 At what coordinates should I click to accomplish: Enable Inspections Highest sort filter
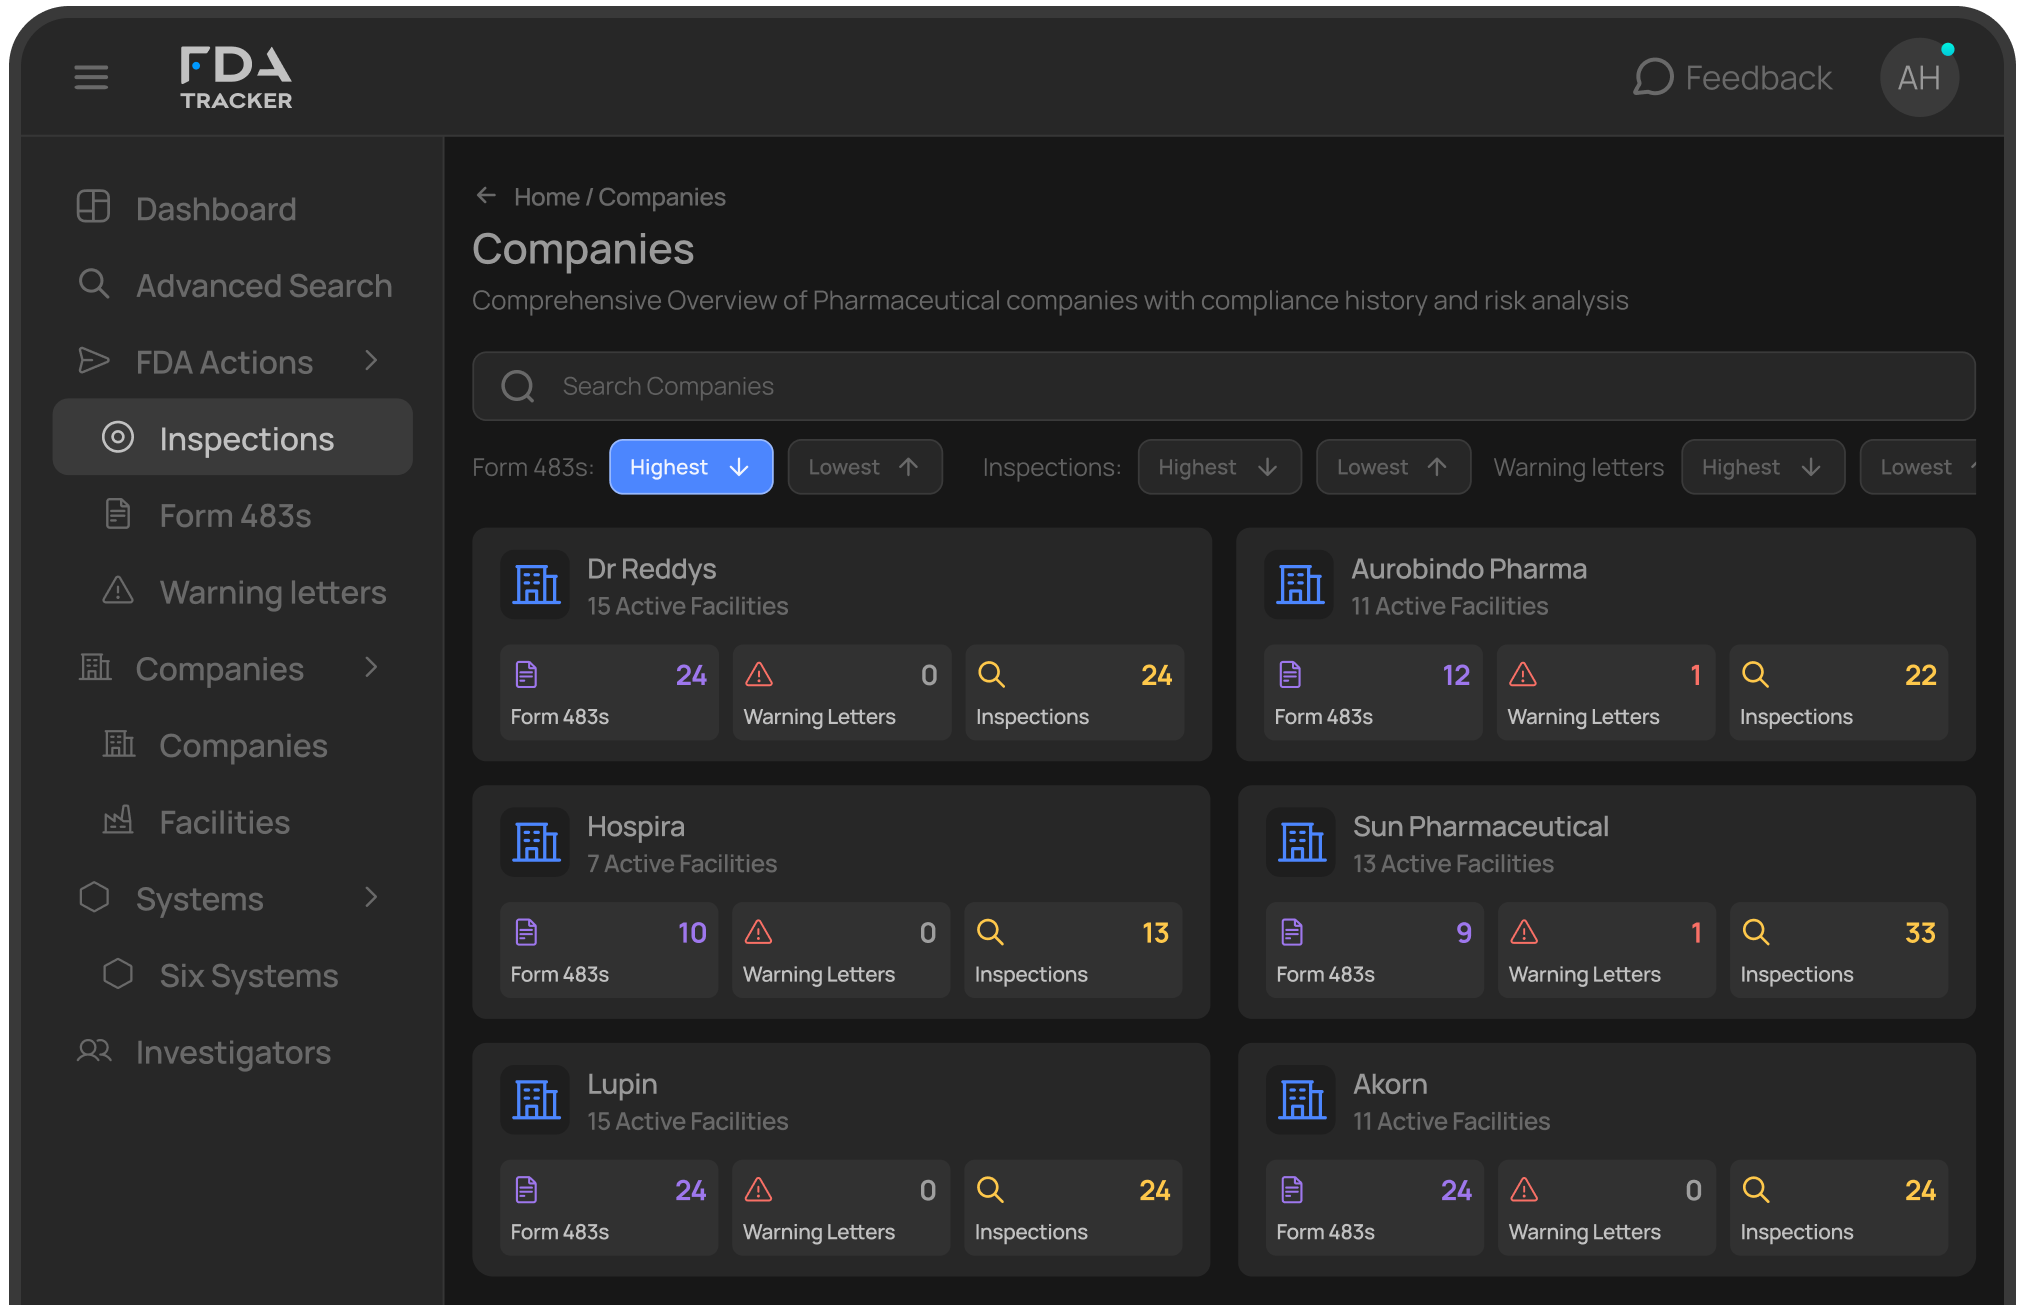1218,467
